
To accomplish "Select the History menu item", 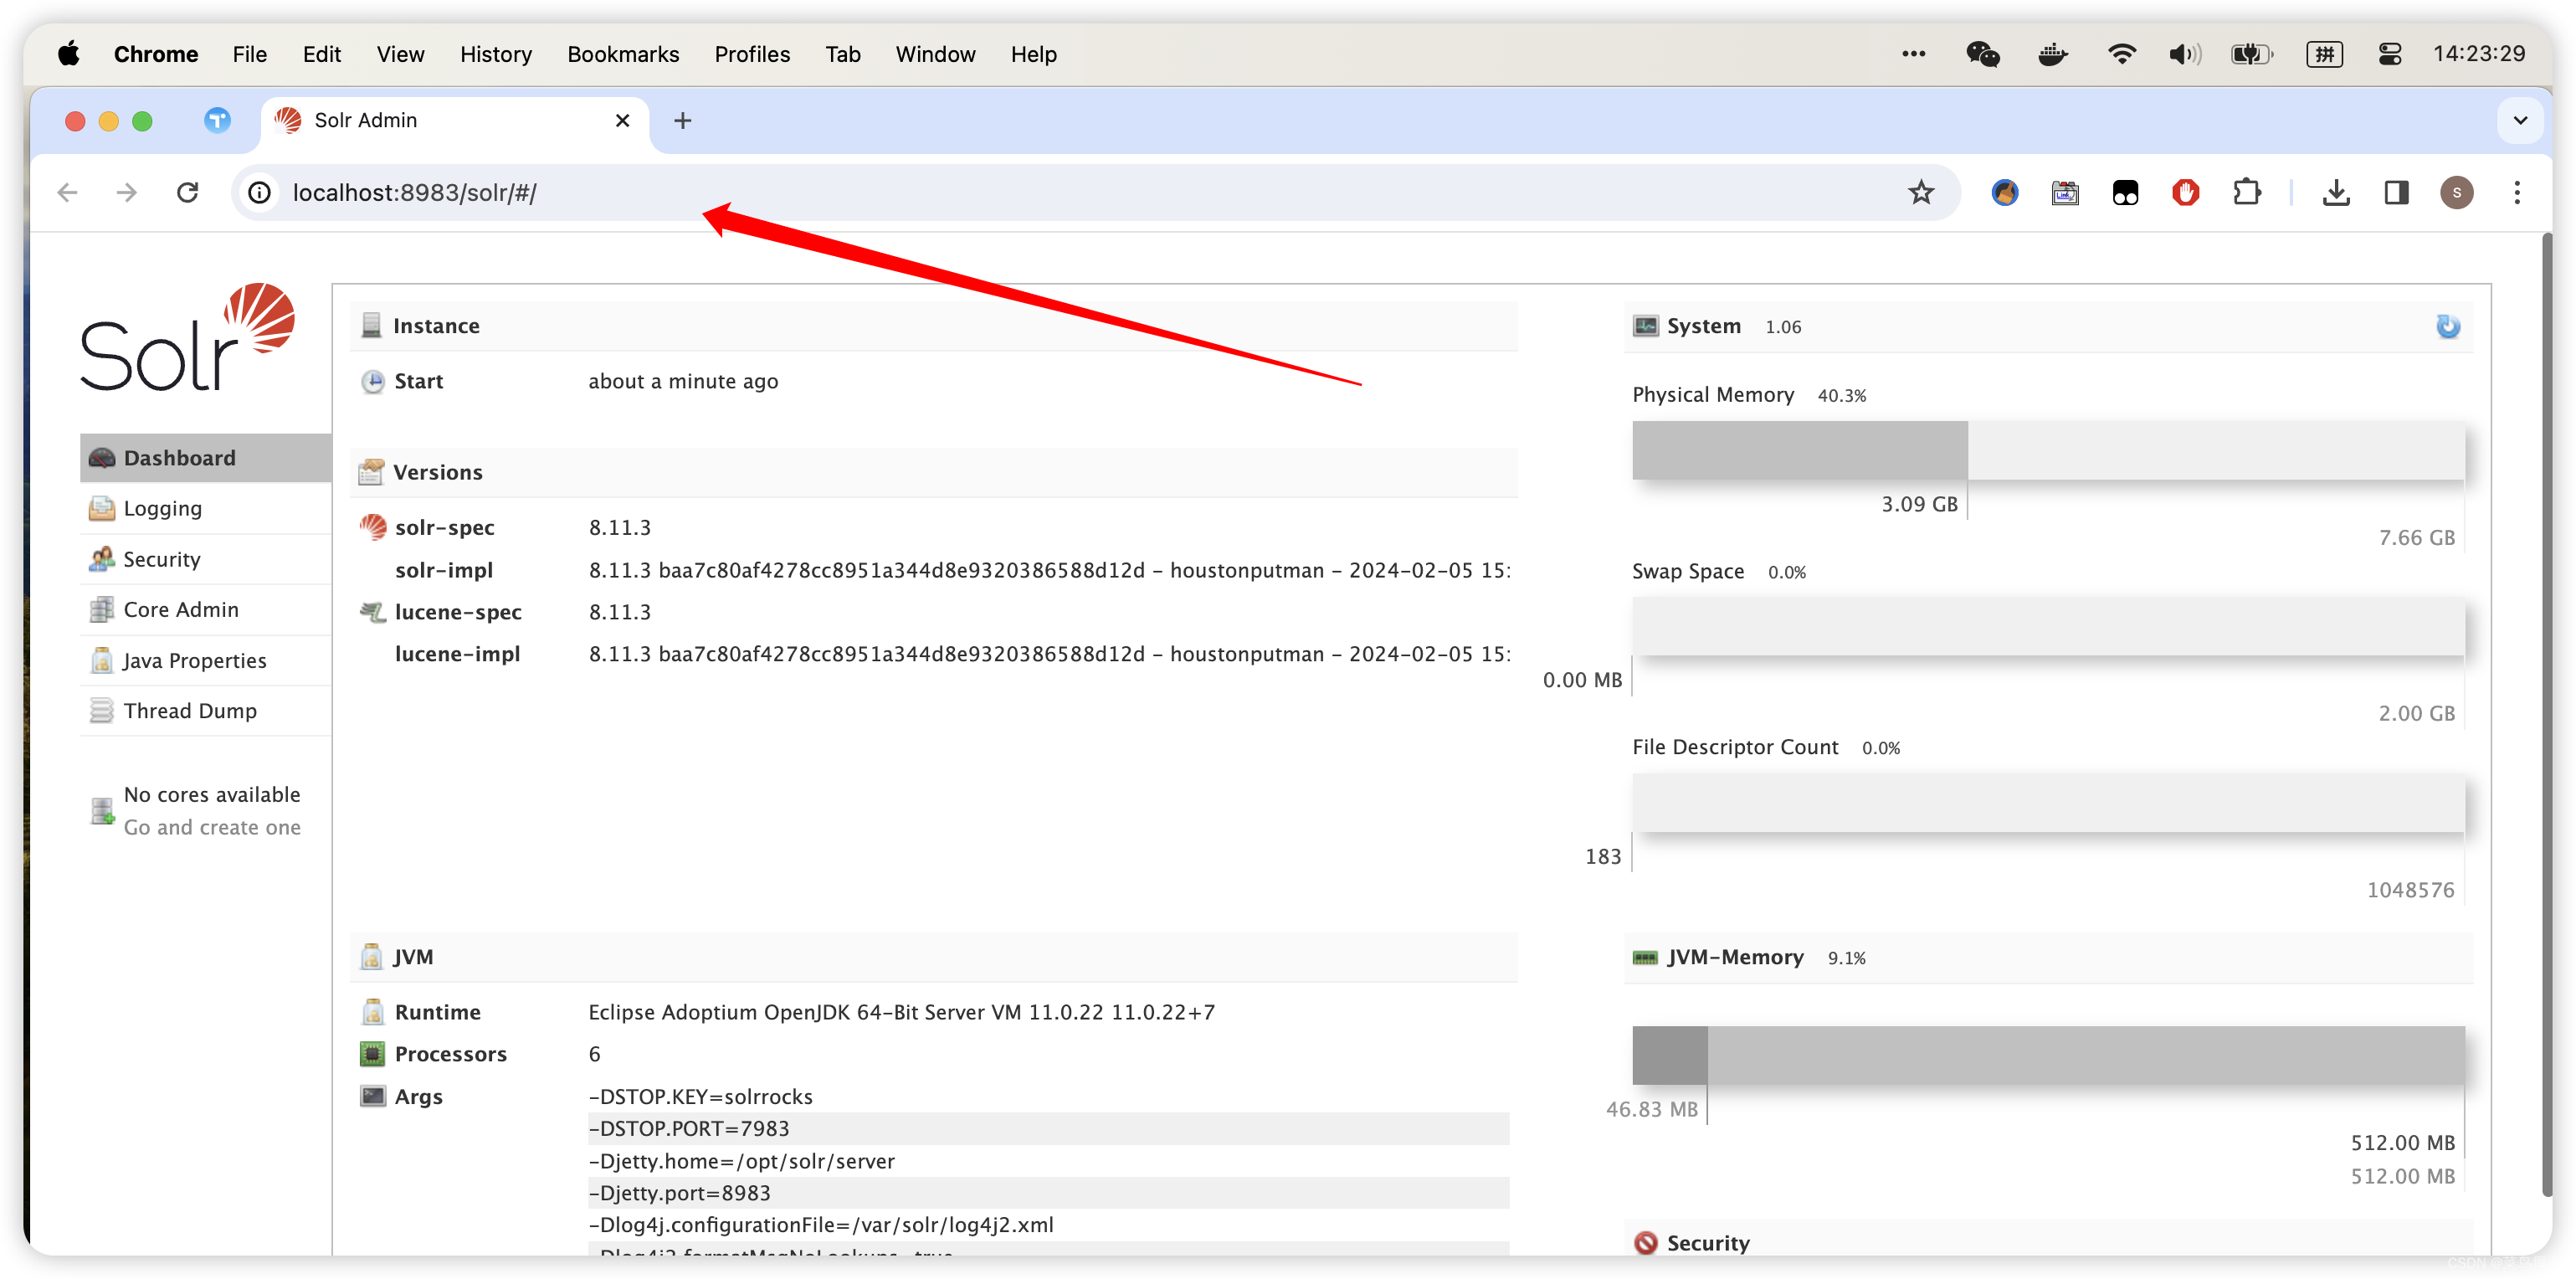I will [x=493, y=54].
